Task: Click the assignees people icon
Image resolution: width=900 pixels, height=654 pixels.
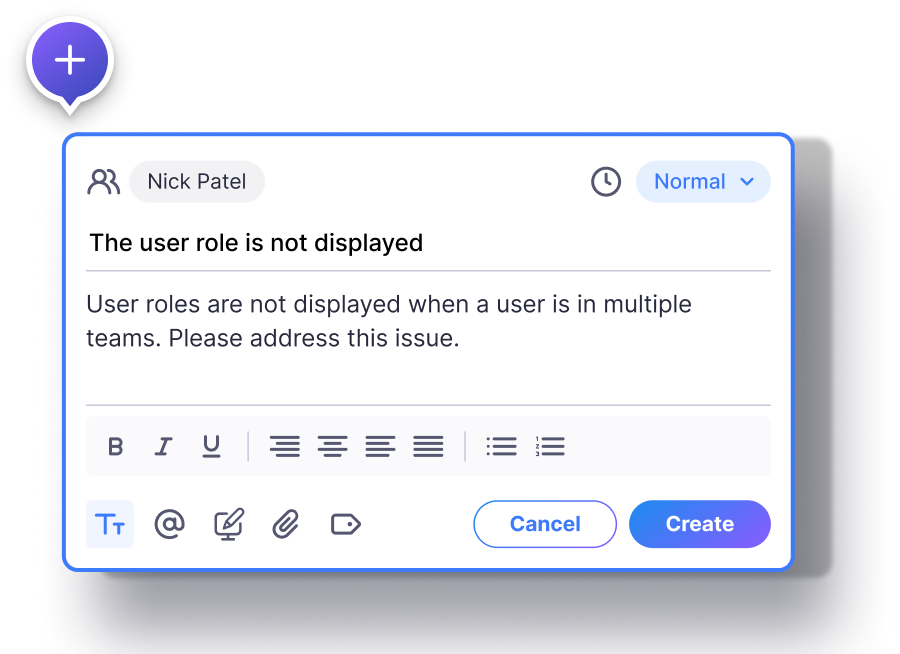Action: pyautogui.click(x=103, y=182)
